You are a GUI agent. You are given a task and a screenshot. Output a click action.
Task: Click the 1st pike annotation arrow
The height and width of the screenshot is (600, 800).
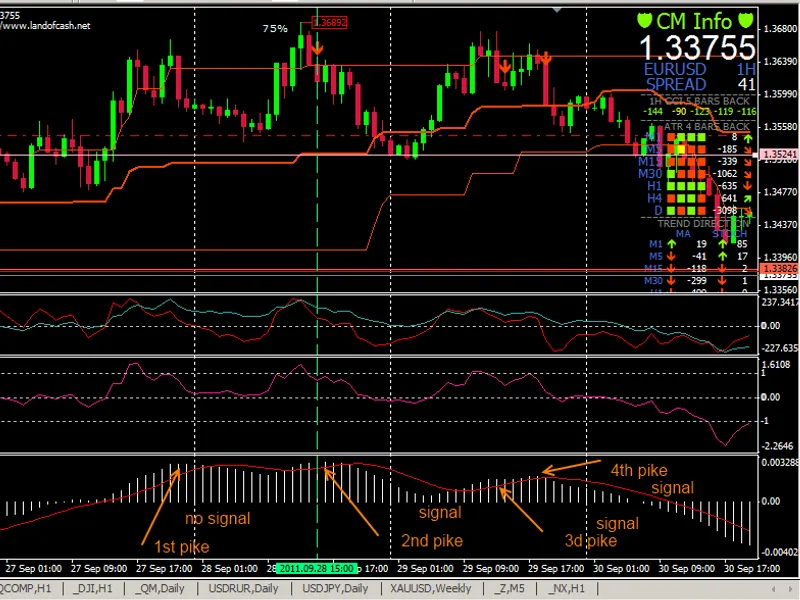160,506
